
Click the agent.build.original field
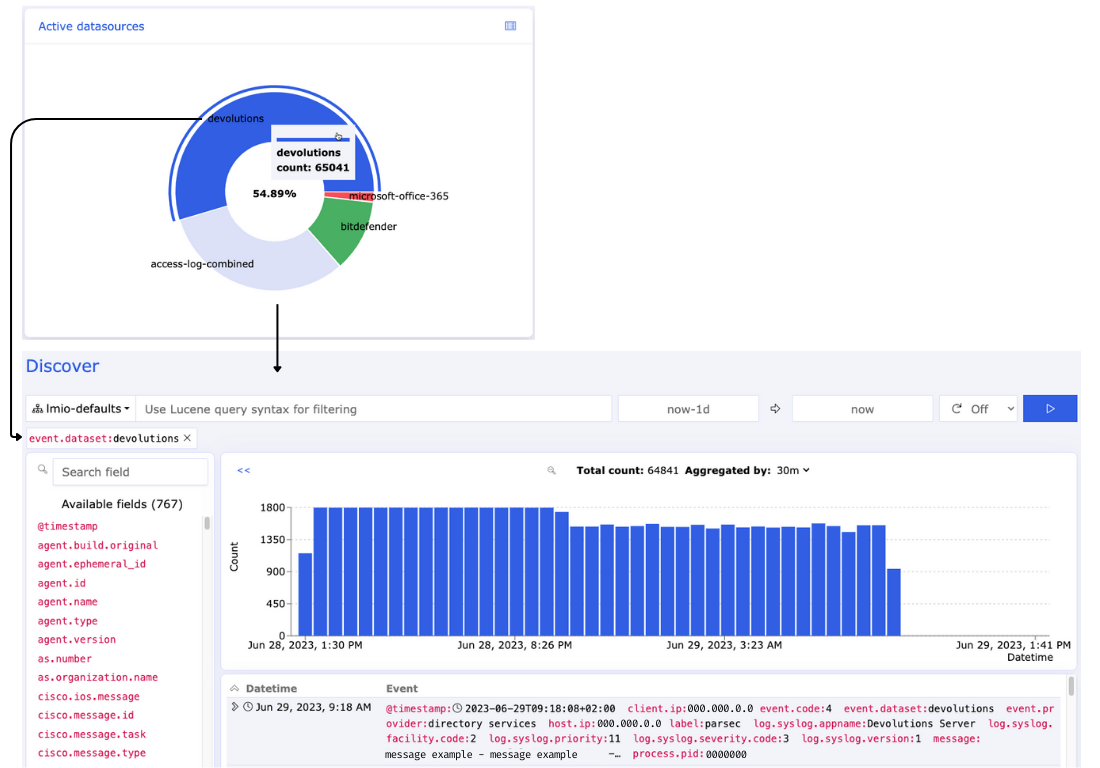[98, 545]
